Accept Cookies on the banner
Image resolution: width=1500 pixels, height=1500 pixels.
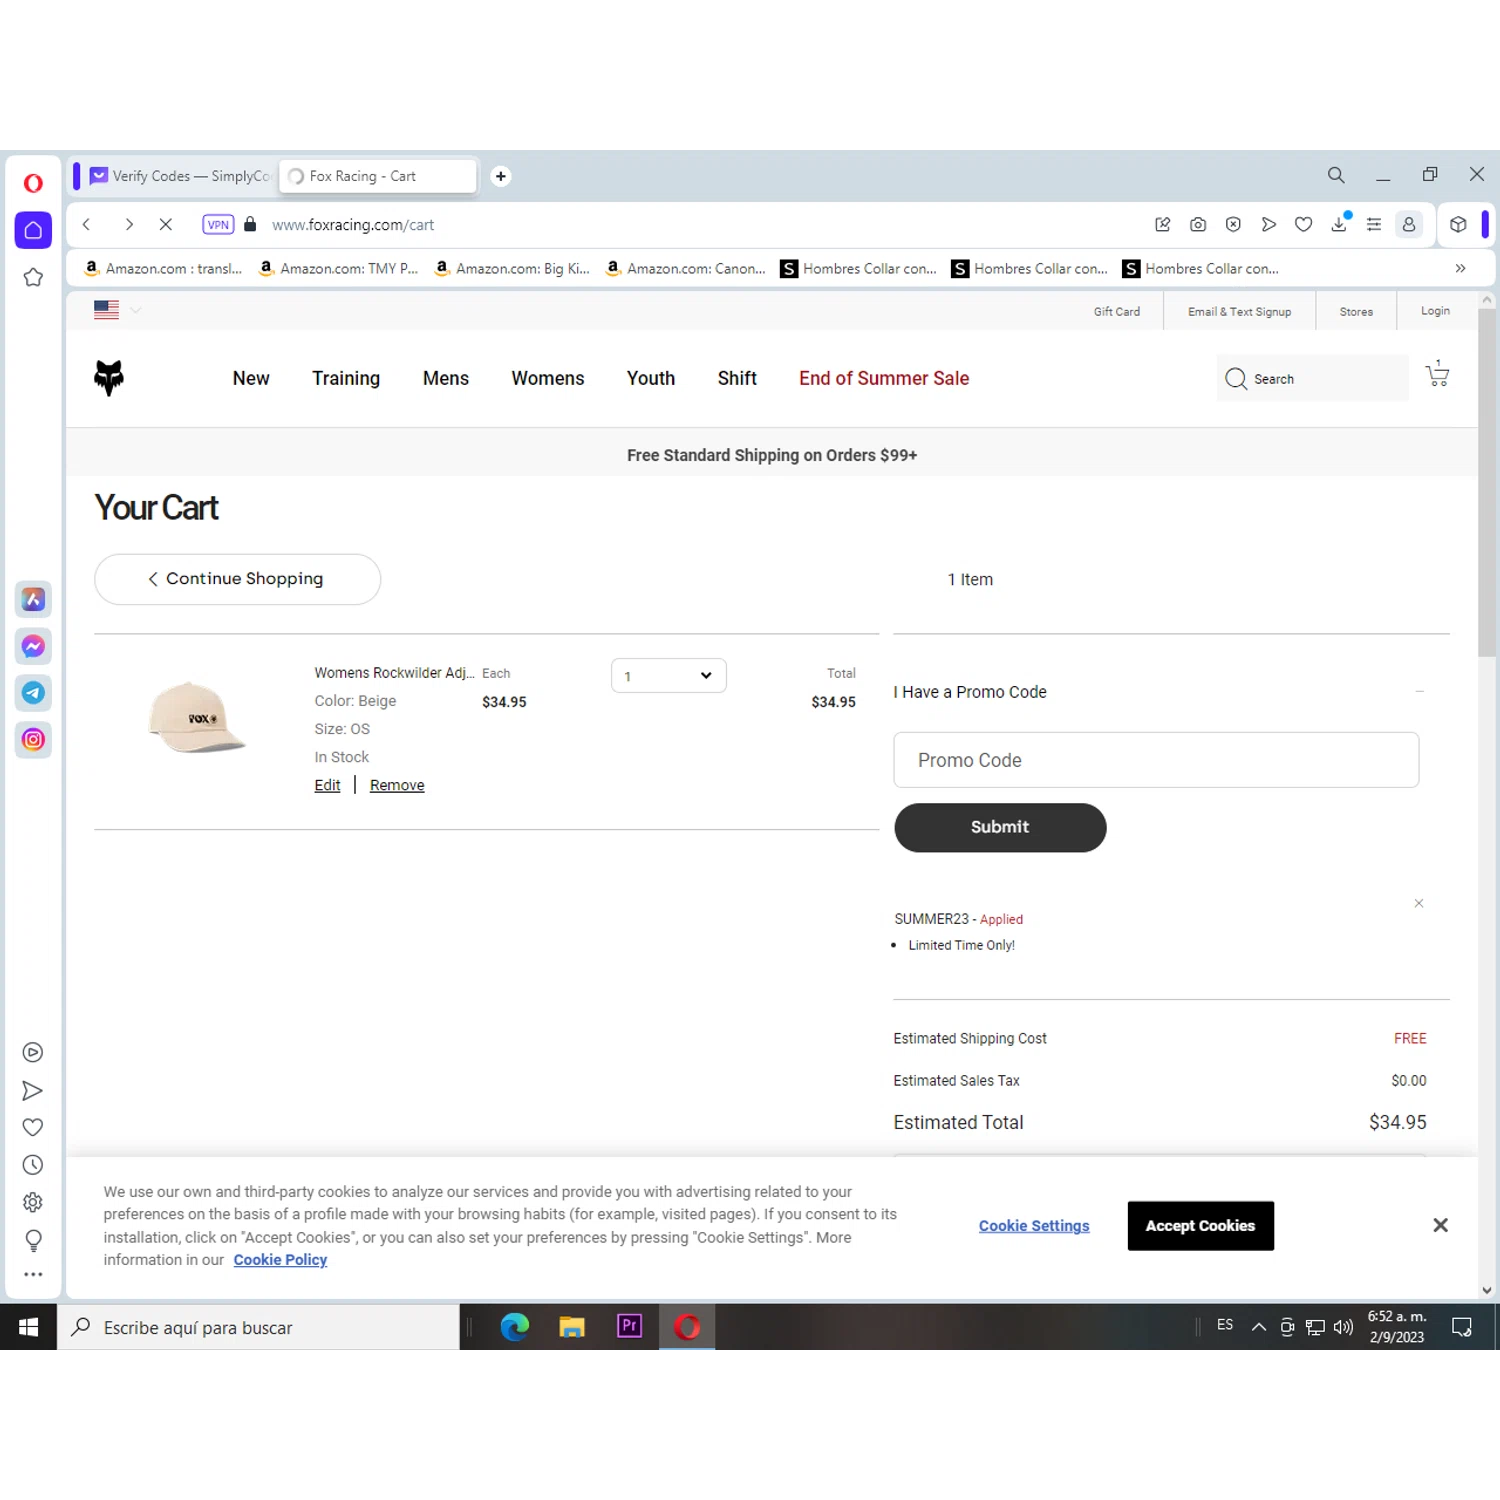tap(1201, 1226)
